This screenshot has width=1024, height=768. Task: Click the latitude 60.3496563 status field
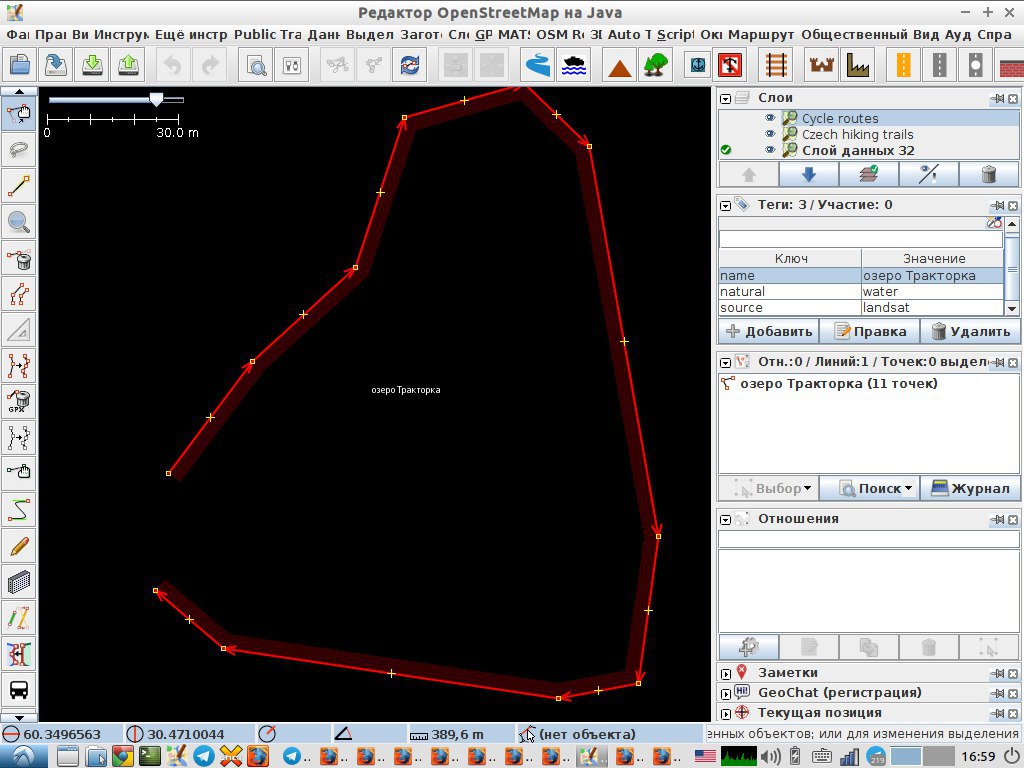[x=62, y=734]
